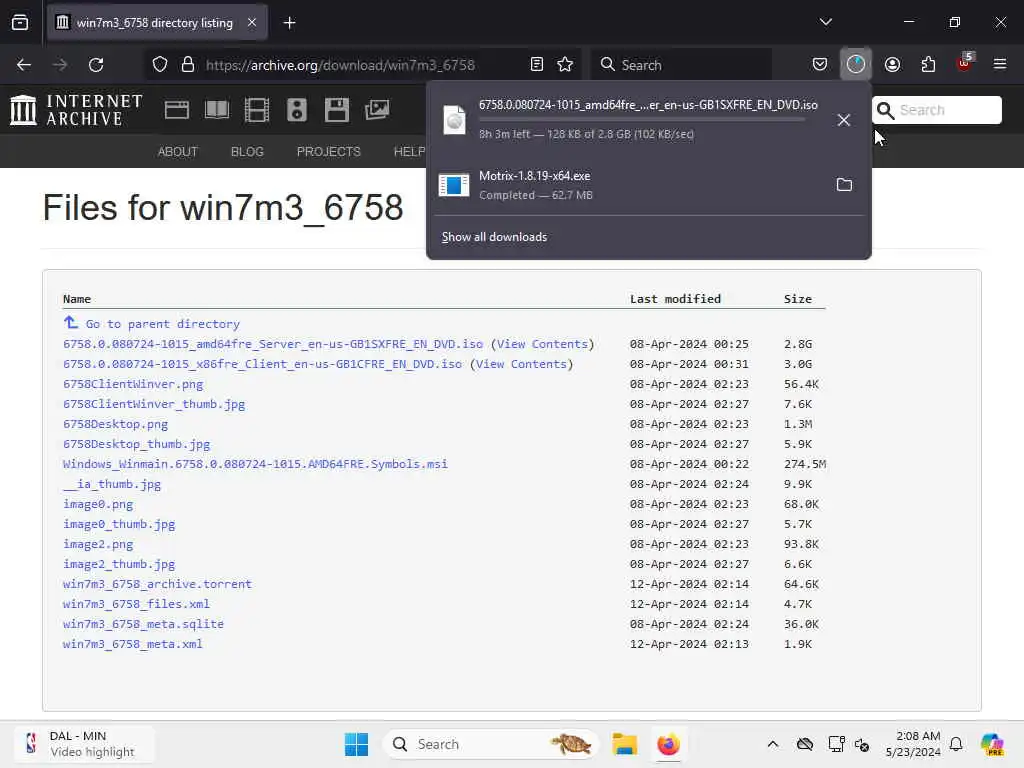Close the win7m3_6758 directory listing tab

[x=251, y=23]
